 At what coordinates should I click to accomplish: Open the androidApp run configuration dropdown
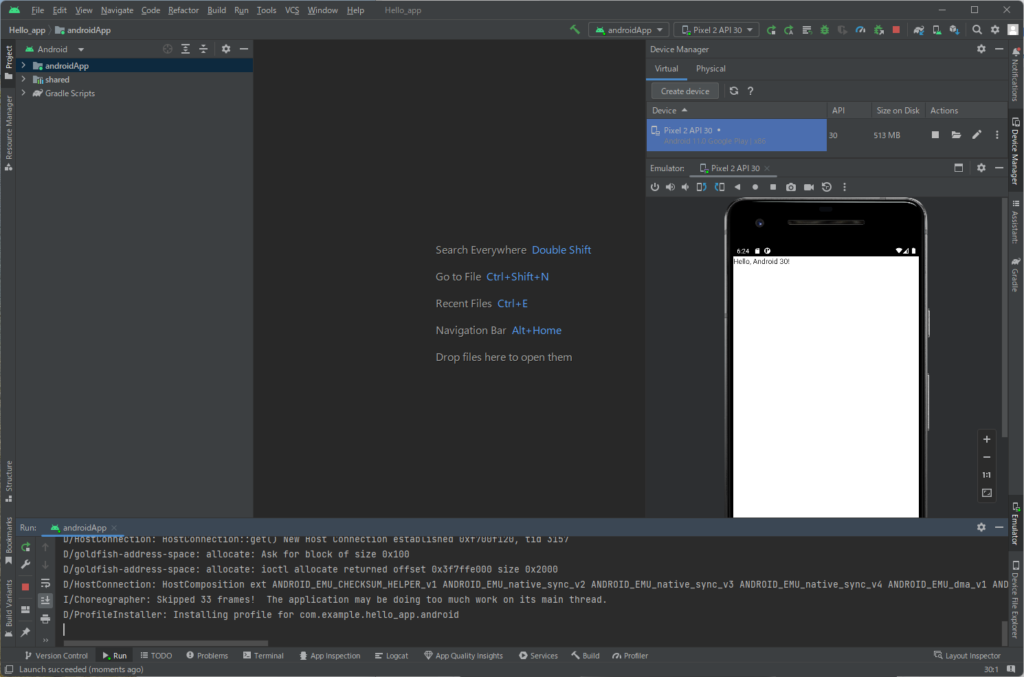(x=628, y=30)
